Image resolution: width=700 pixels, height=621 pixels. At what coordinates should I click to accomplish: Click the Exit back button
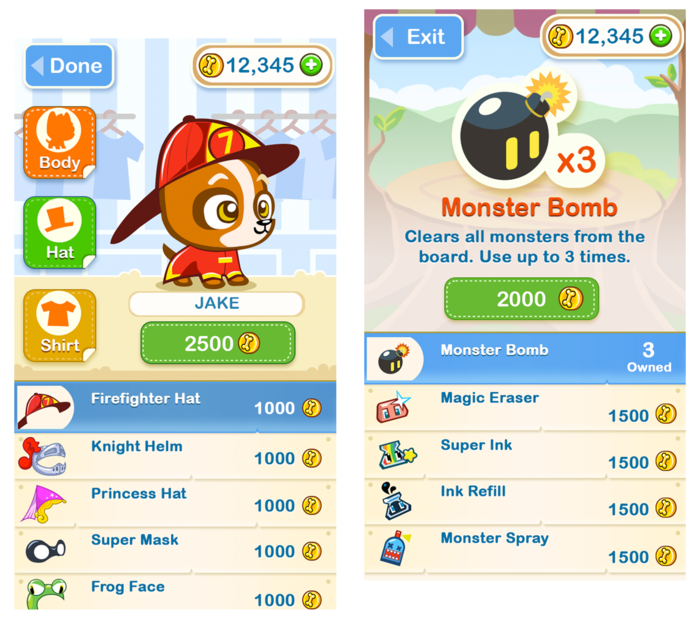coord(418,37)
